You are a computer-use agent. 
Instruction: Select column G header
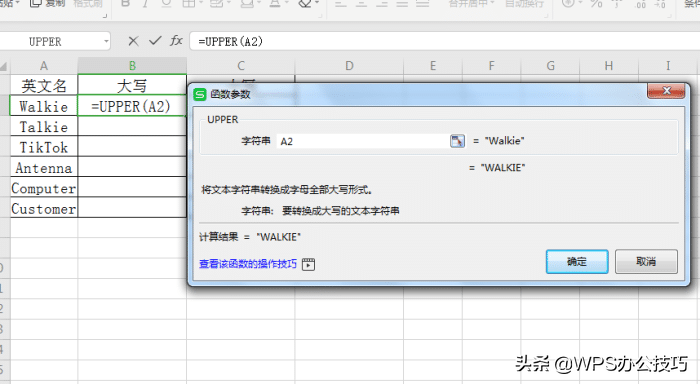pos(550,66)
